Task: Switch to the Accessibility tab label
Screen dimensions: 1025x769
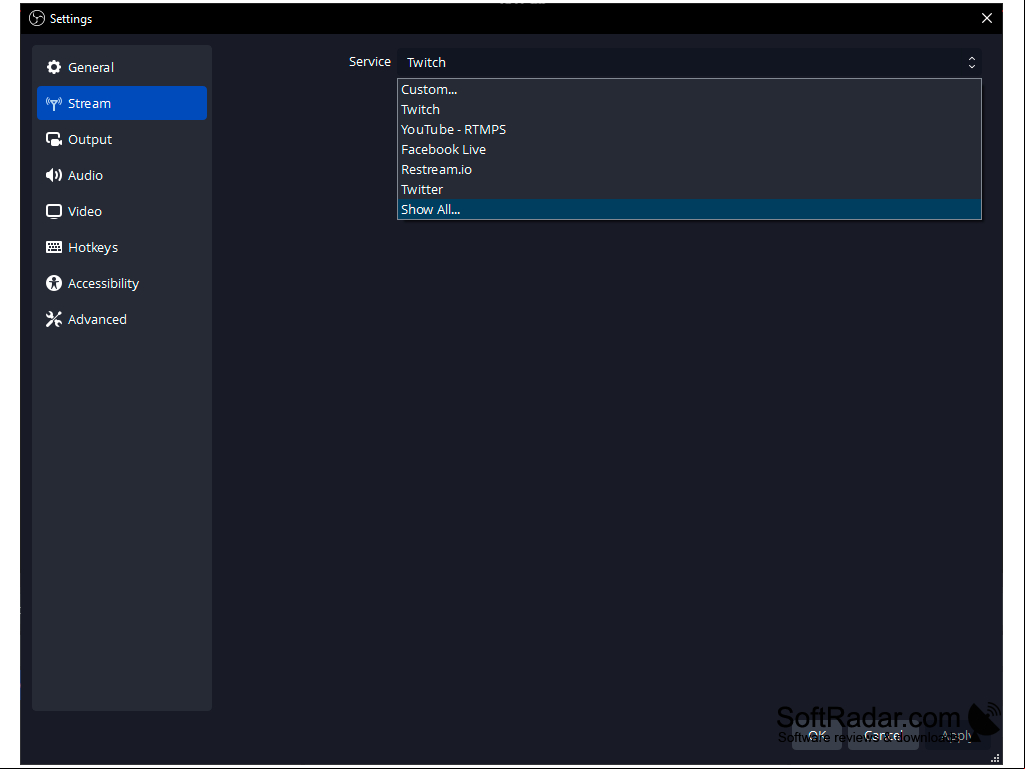Action: (103, 283)
